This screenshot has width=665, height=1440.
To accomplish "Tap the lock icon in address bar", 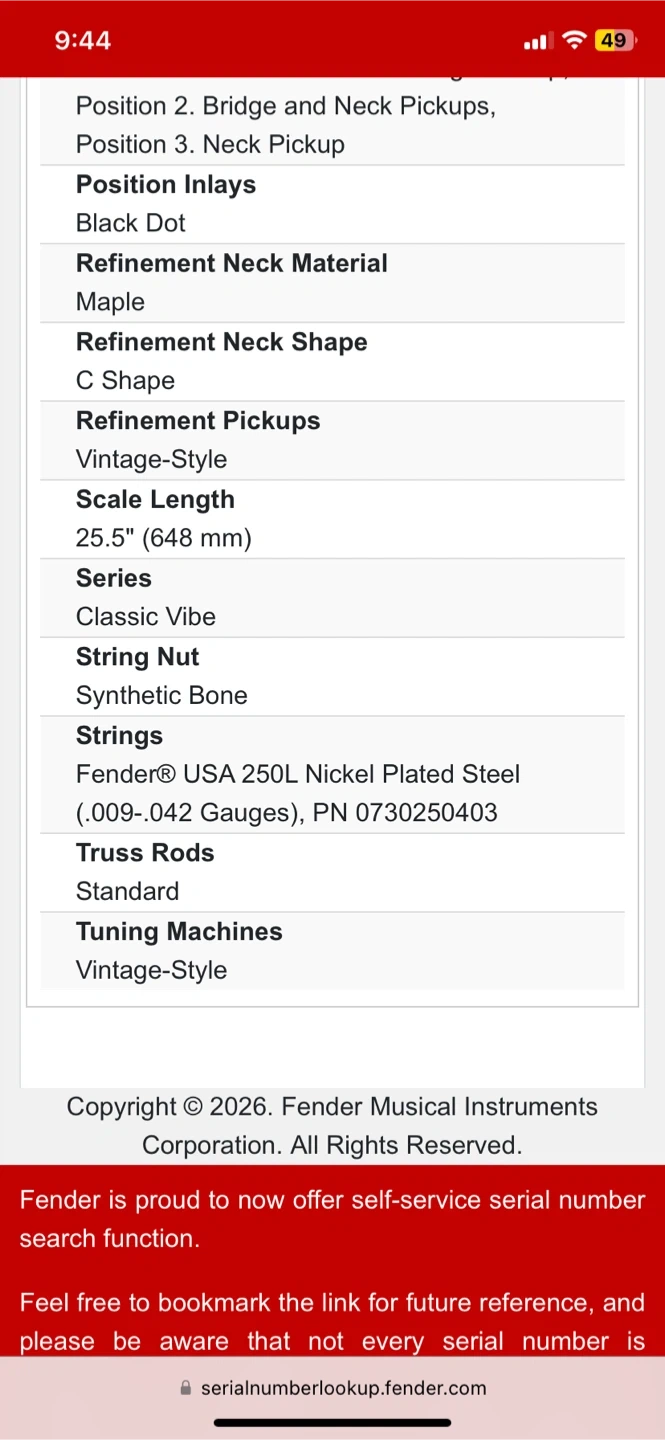I will pos(185,1388).
